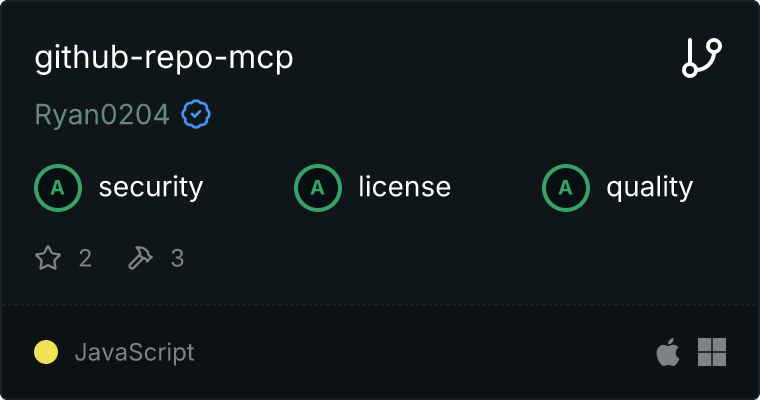Click the security label text
760x400 pixels.
151,187
